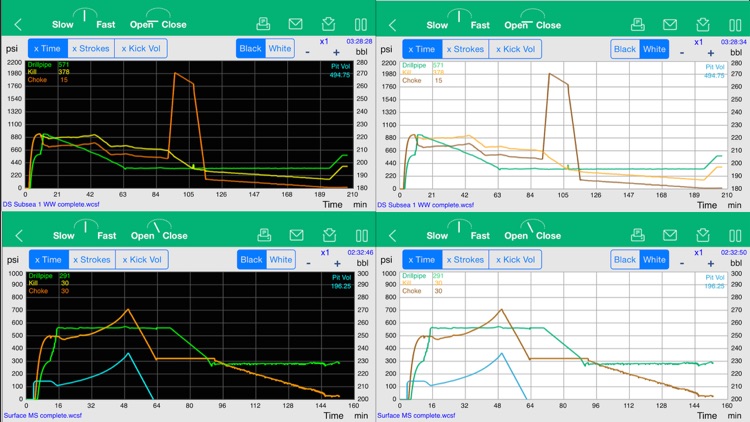Email the black Surface MS chart
This screenshot has width=750, height=422.
(x=297, y=235)
